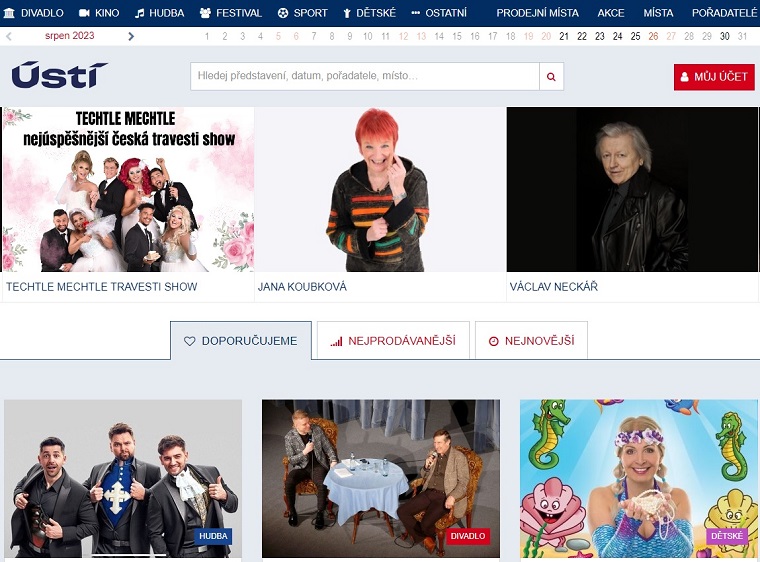The height and width of the screenshot is (562, 760).
Task: Click JANA KOUBKOVÁ title link
Action: click(x=302, y=287)
